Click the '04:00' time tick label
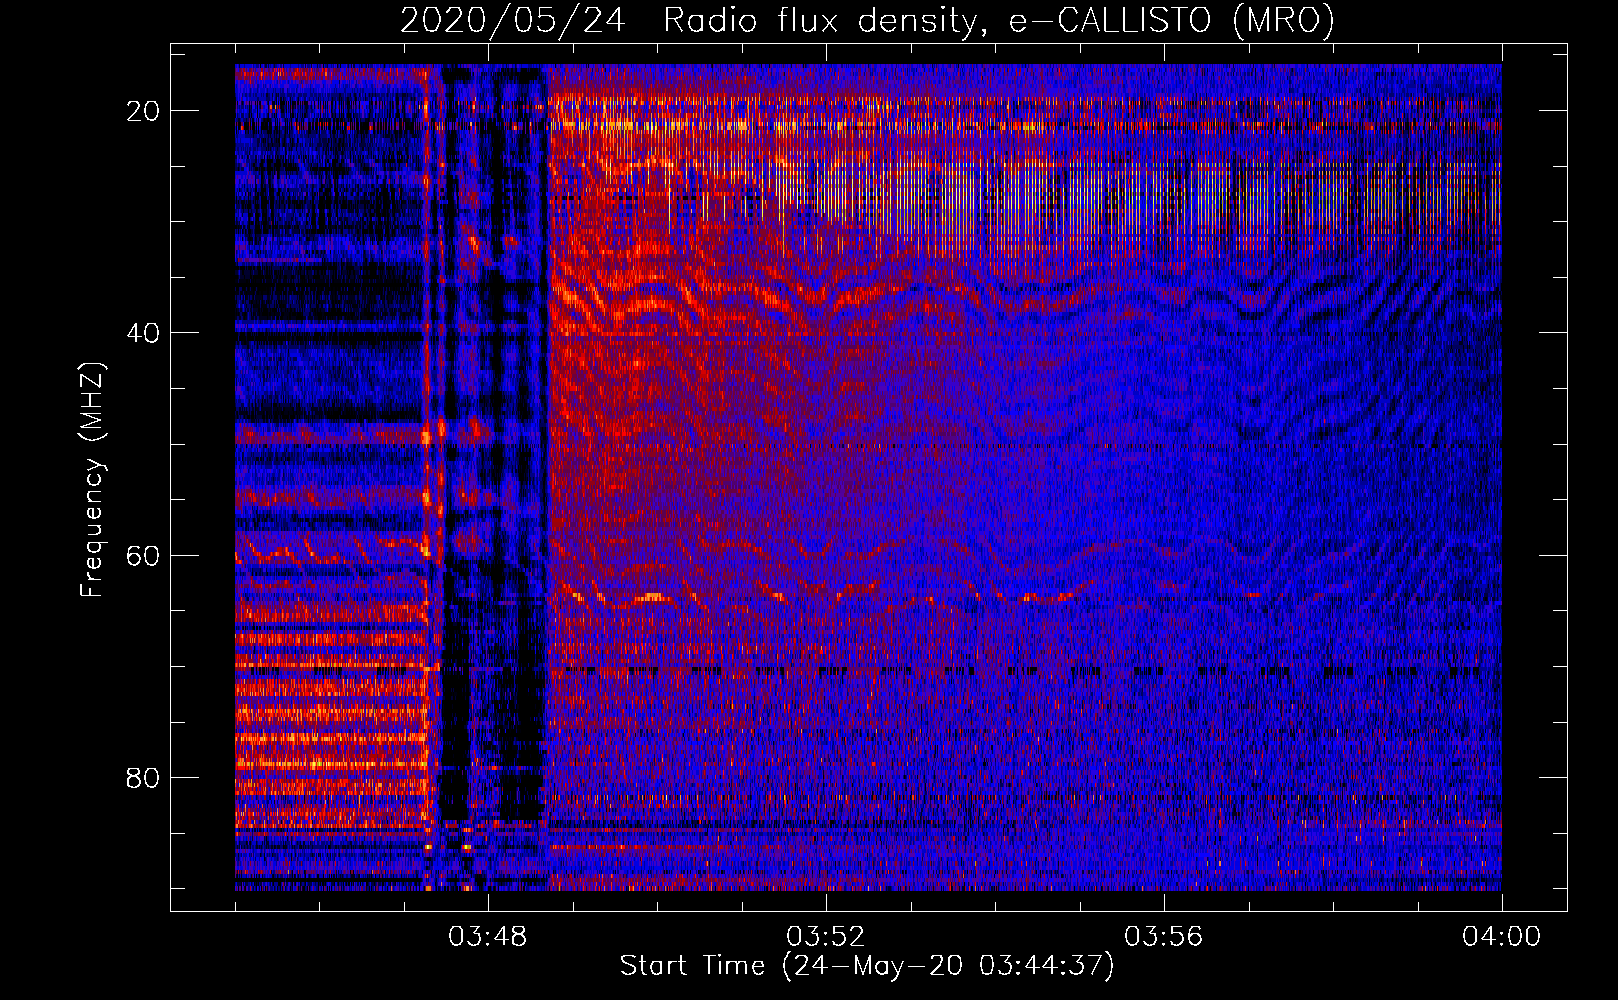 point(1501,937)
